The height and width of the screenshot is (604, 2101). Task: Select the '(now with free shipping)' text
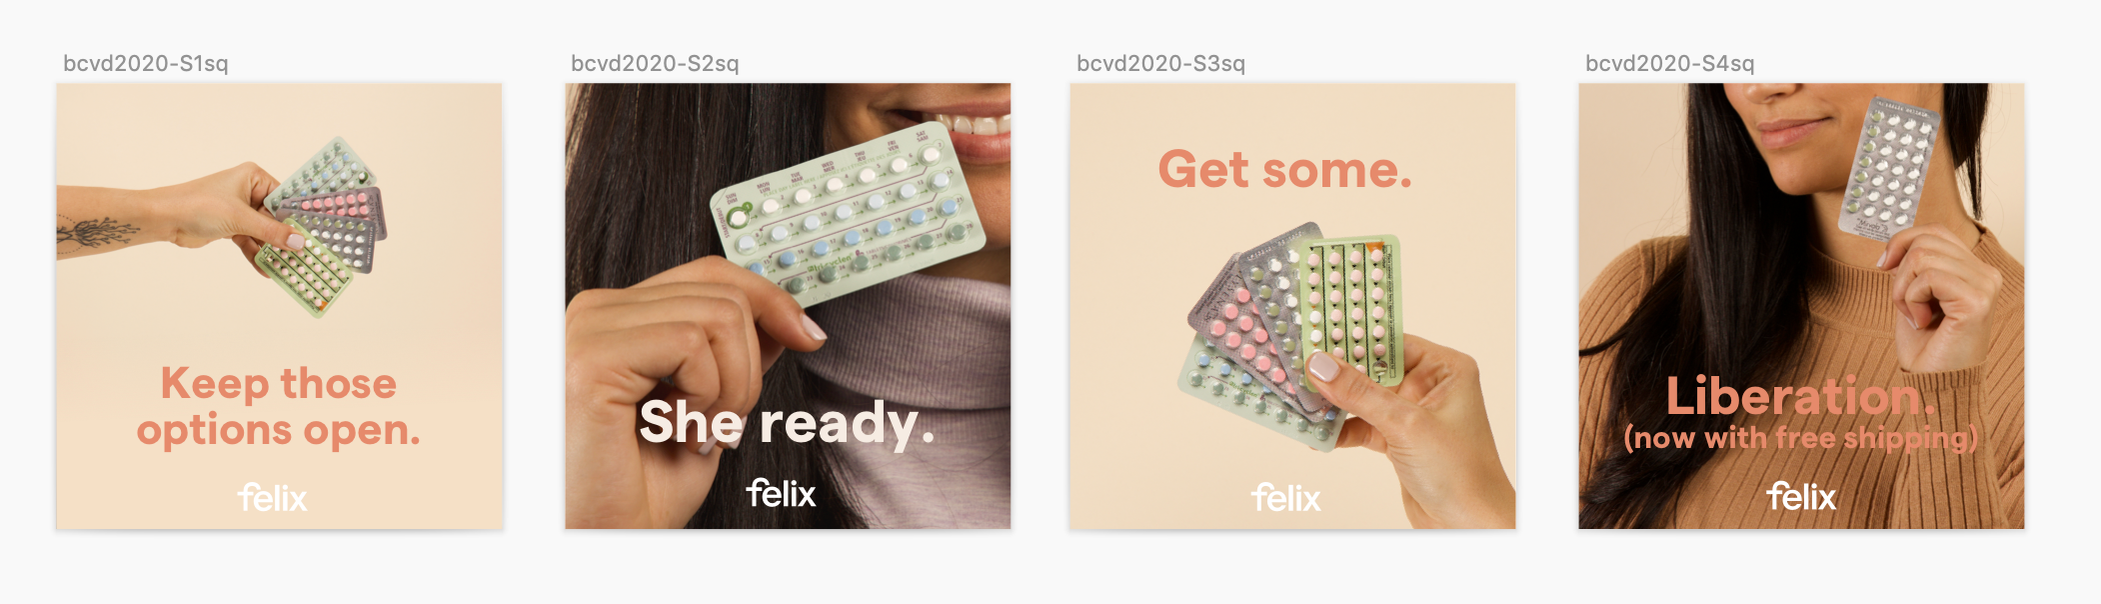click(x=1801, y=438)
